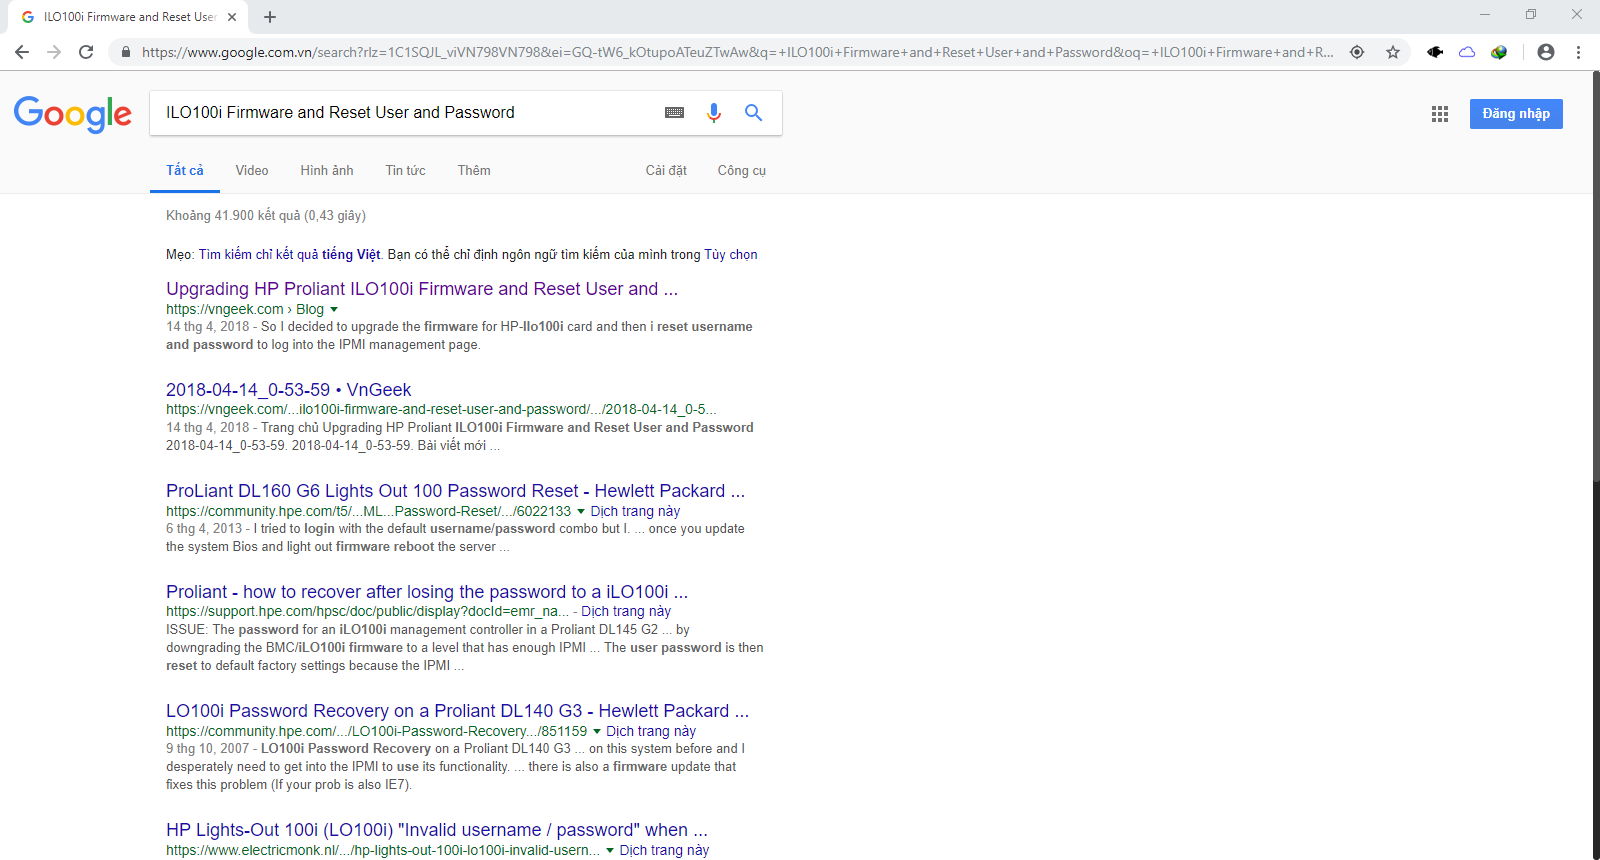Open the location permission icon in address bar

point(1357,52)
